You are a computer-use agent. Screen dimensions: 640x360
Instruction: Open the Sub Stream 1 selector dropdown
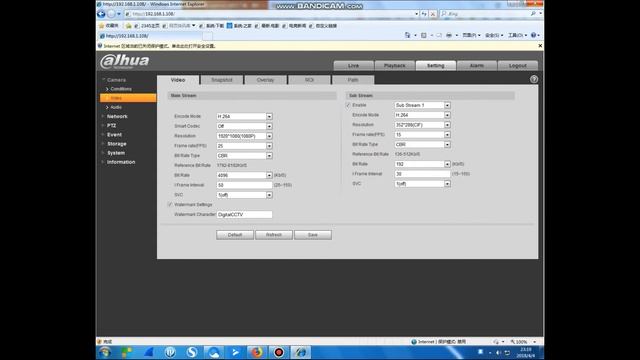click(x=447, y=105)
